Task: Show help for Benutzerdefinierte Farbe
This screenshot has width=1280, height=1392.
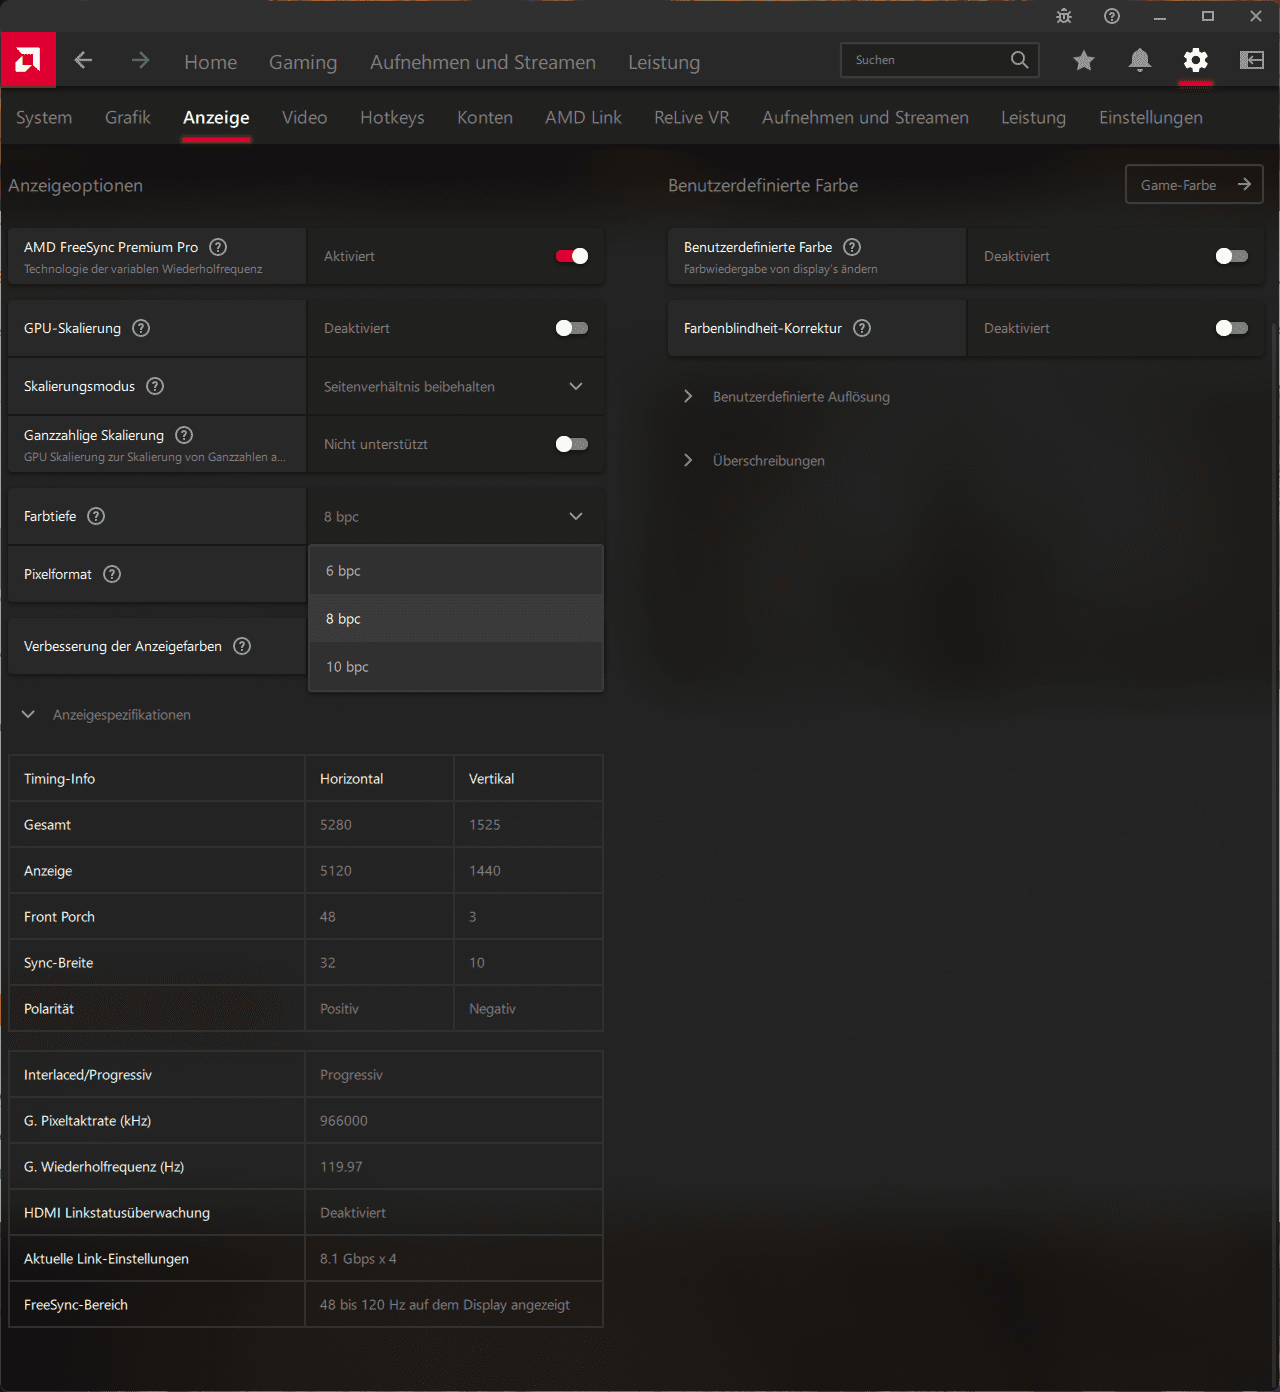Action: click(x=852, y=247)
